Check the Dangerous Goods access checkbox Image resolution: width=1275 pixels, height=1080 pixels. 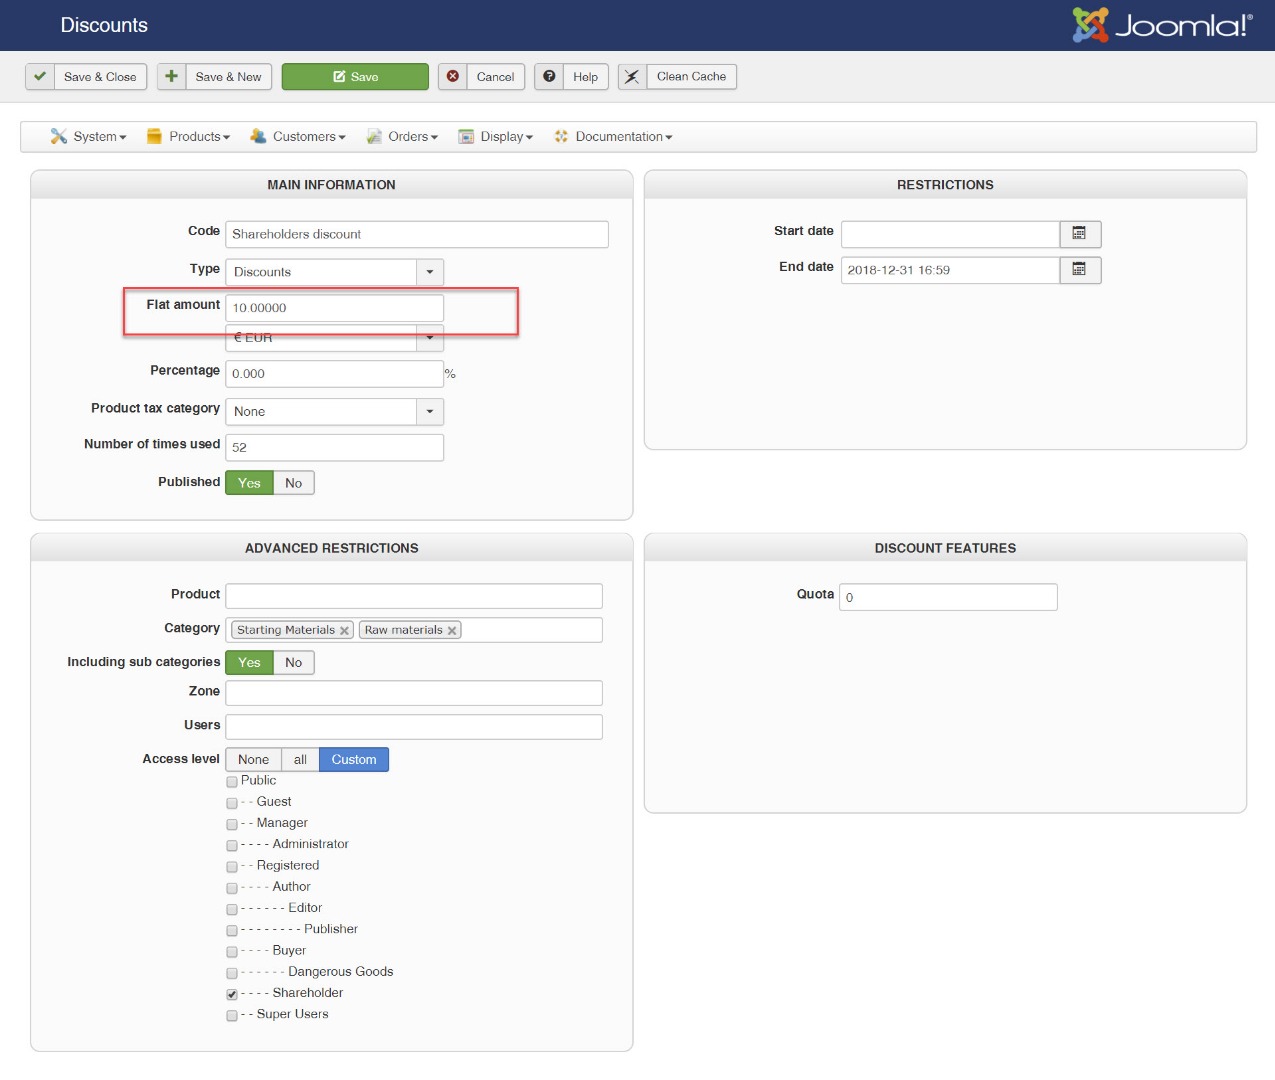point(232,973)
